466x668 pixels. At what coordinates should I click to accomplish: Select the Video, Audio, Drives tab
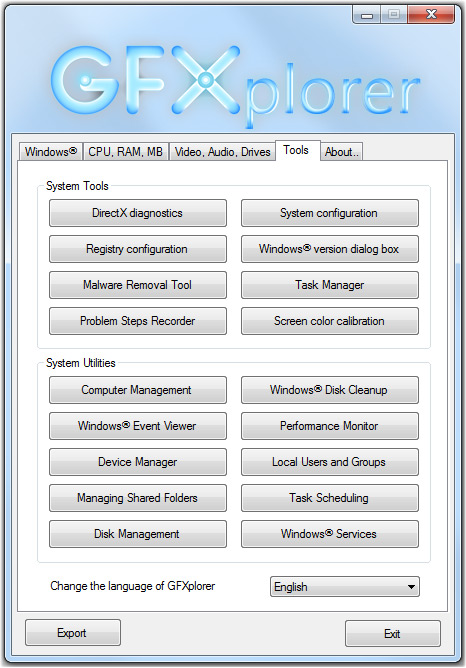click(222, 152)
